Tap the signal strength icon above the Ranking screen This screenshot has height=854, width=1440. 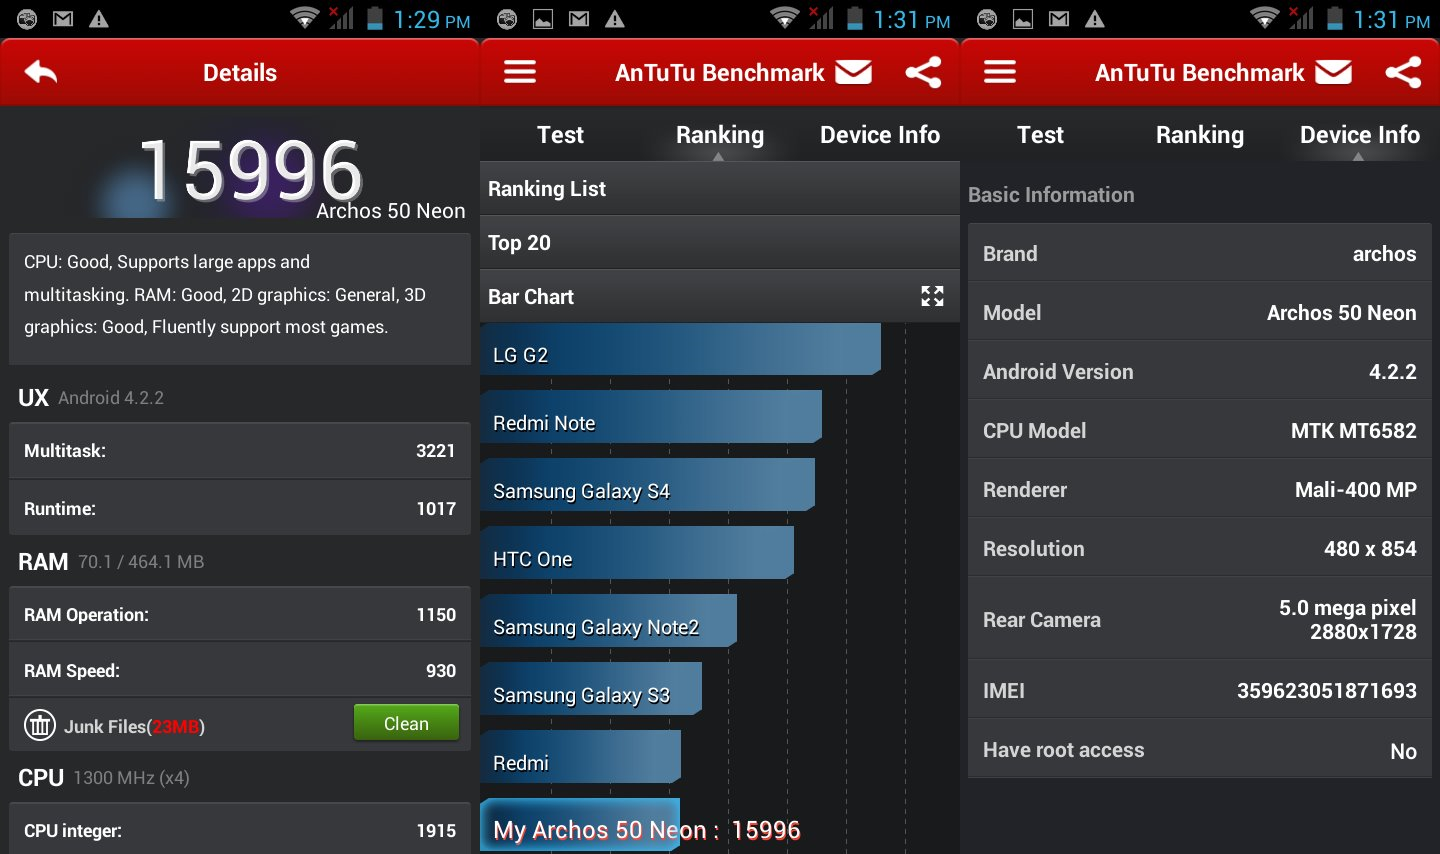[821, 18]
